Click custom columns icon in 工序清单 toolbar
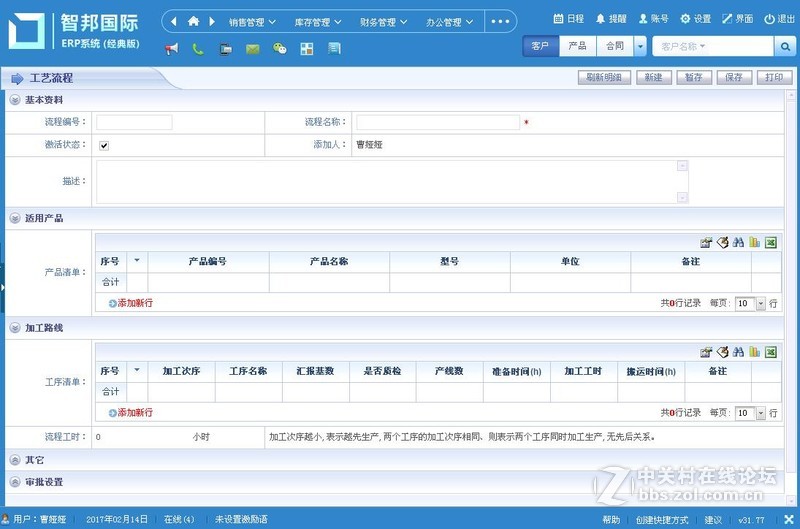This screenshot has width=800, height=529. click(706, 352)
